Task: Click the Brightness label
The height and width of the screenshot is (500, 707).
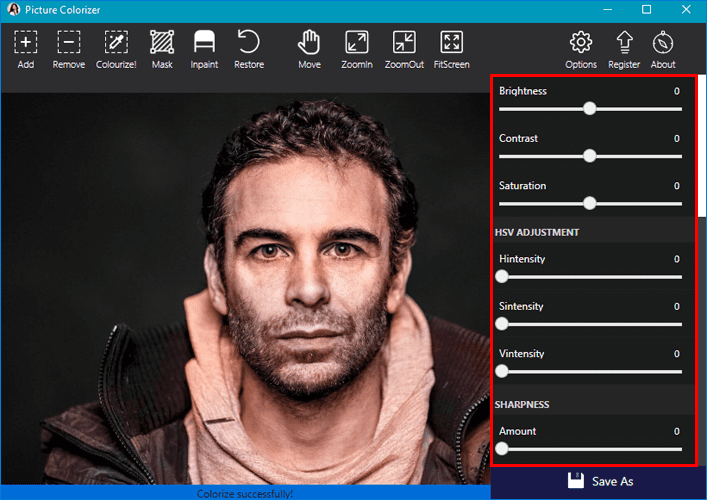Action: click(x=523, y=91)
